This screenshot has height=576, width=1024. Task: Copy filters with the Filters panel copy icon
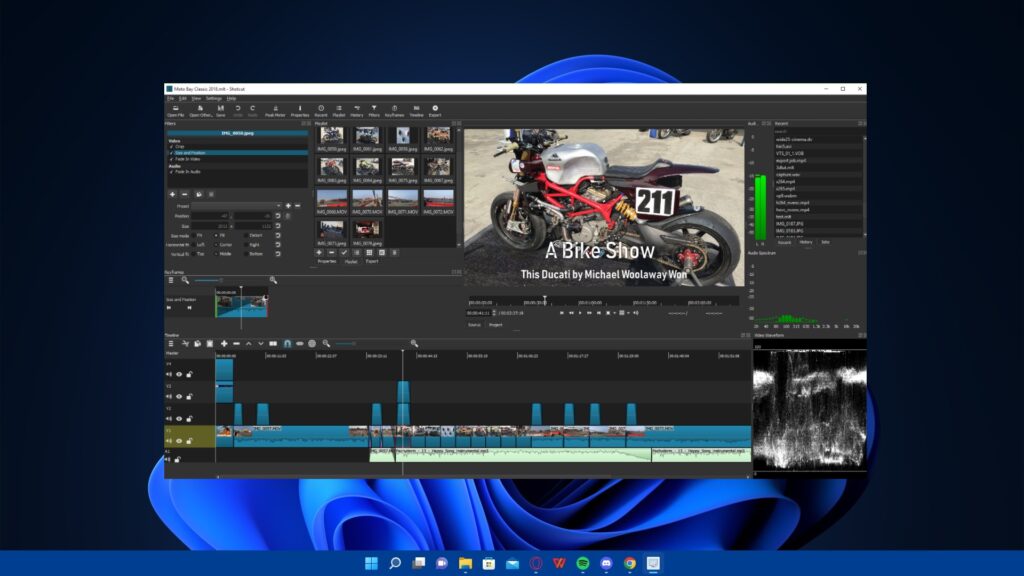pos(199,195)
